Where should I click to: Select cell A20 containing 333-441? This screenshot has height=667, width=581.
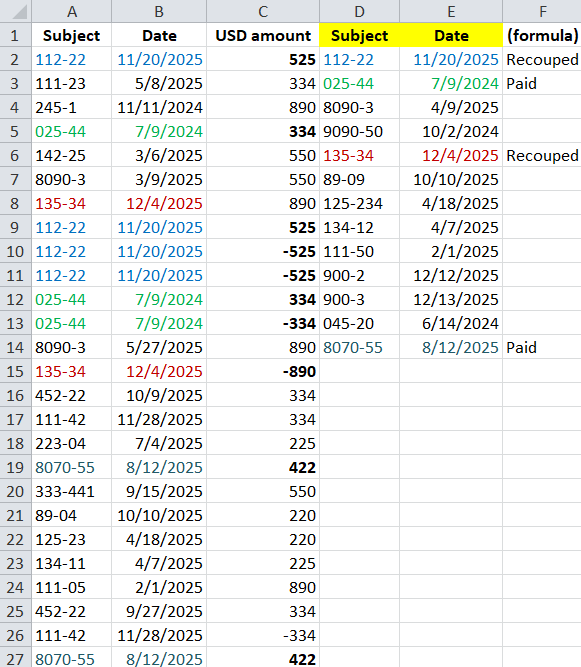(71, 491)
